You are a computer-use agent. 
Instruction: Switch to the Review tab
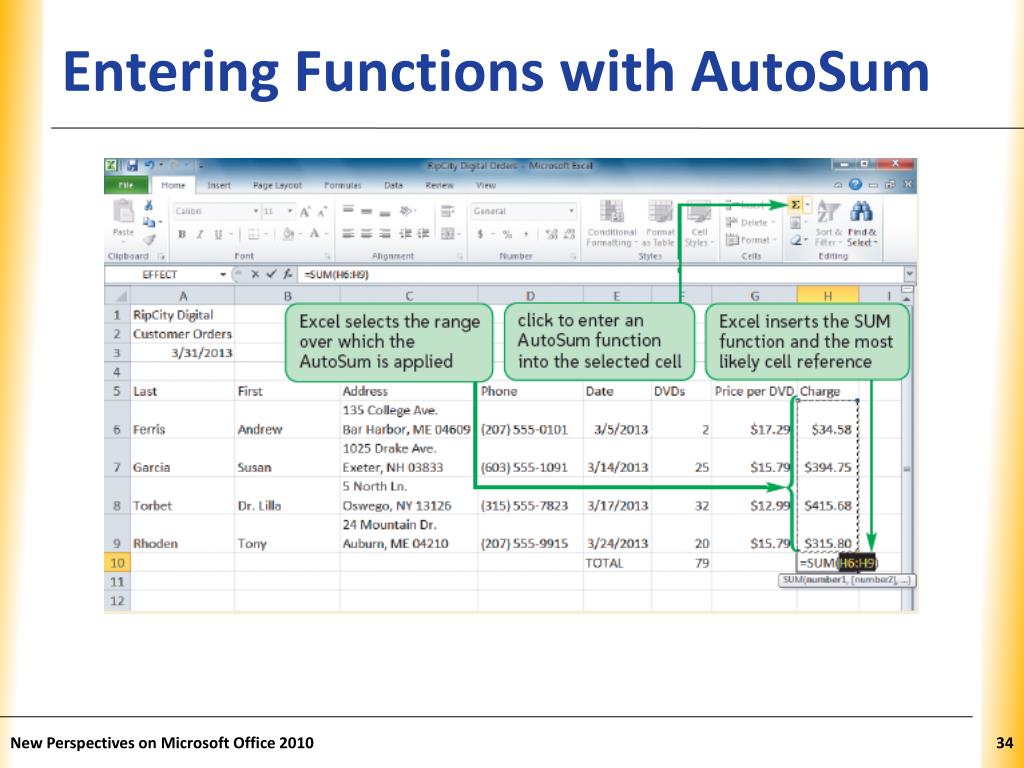(440, 185)
